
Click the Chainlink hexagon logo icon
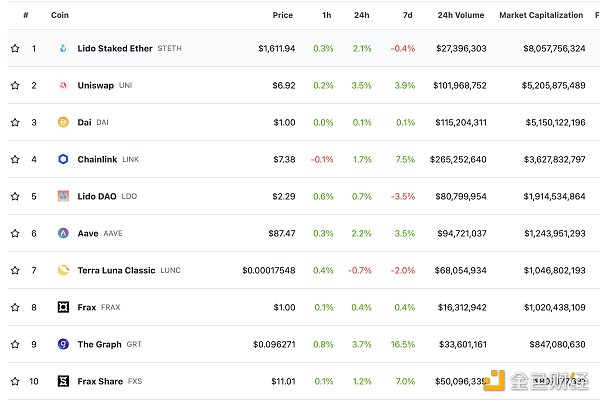[63, 160]
